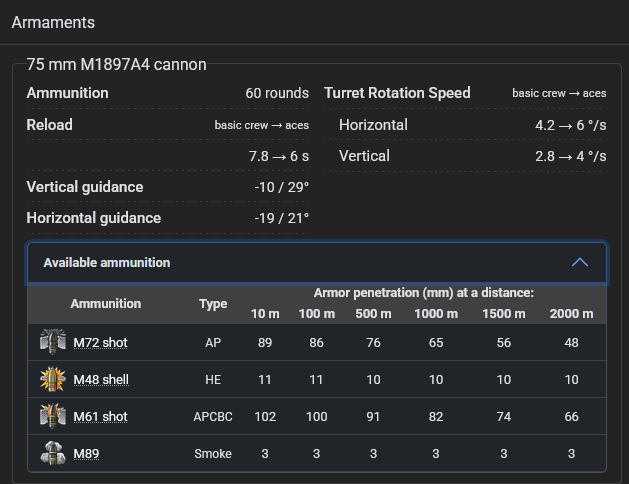
Task: Click the M48 shell HE icon
Action: click(x=52, y=380)
